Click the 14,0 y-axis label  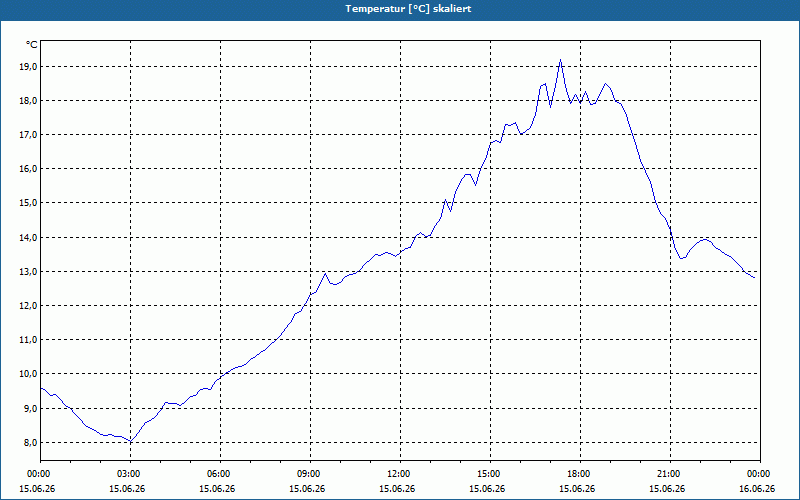coord(29,238)
